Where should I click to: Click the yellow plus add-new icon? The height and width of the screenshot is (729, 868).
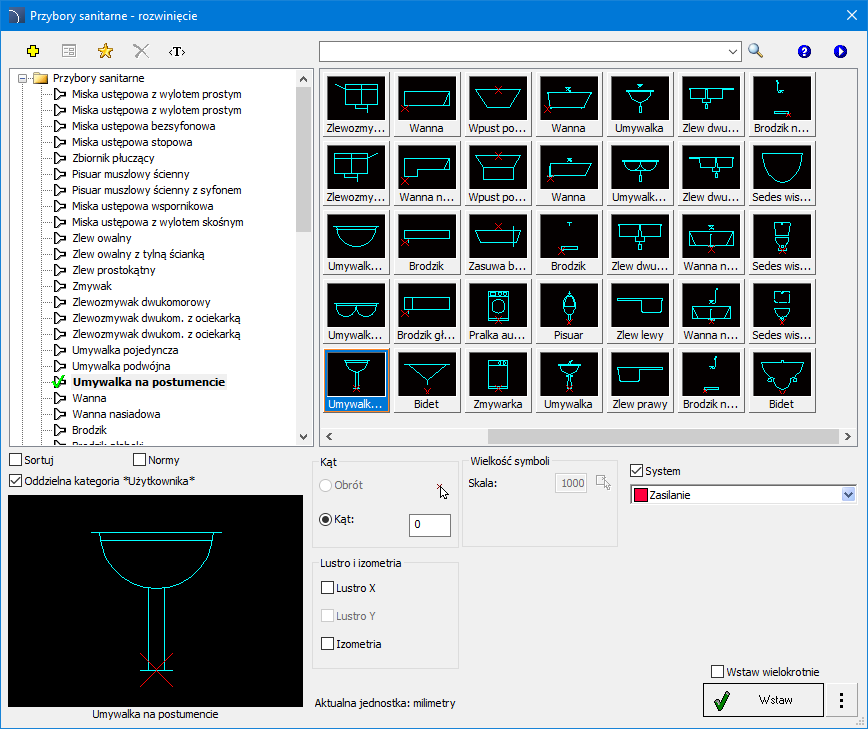click(33, 51)
